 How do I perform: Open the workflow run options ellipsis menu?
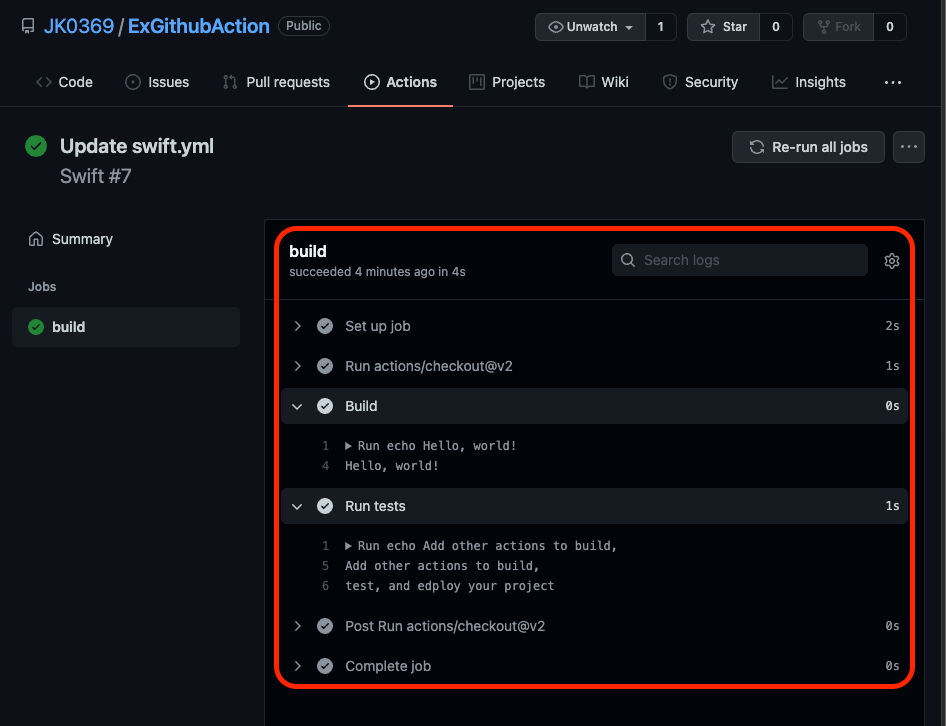(909, 147)
